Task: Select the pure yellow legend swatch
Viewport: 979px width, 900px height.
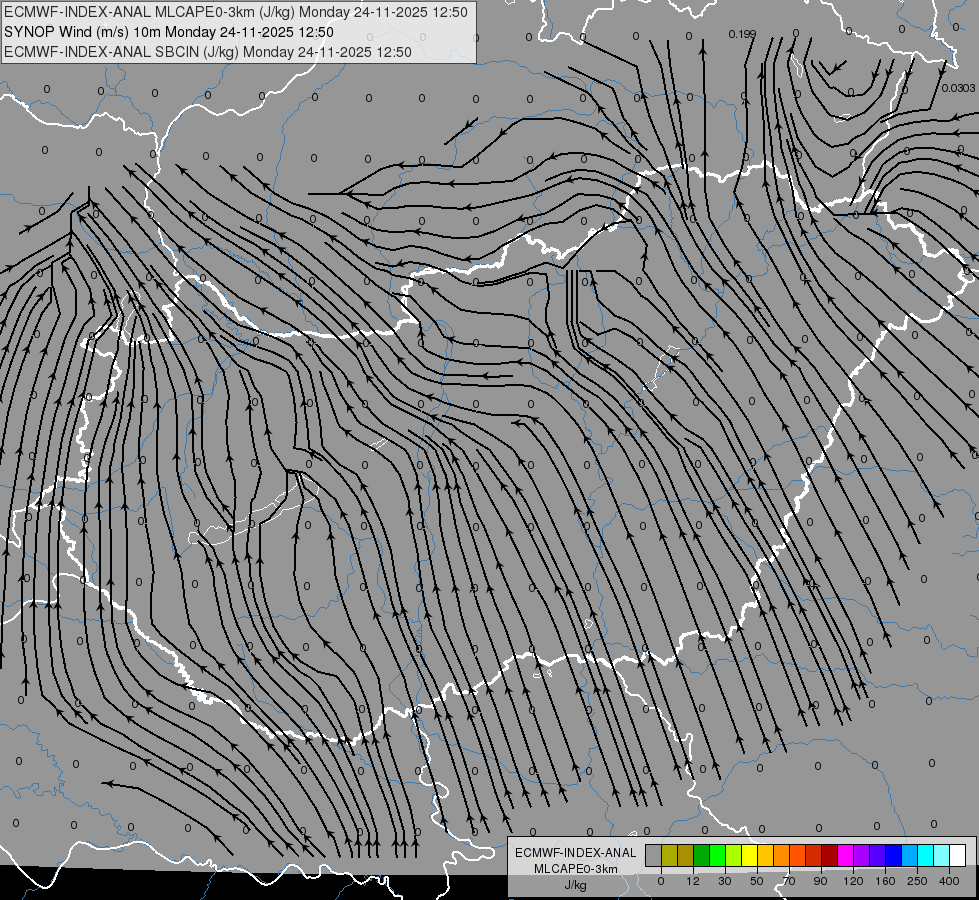Action: [749, 855]
